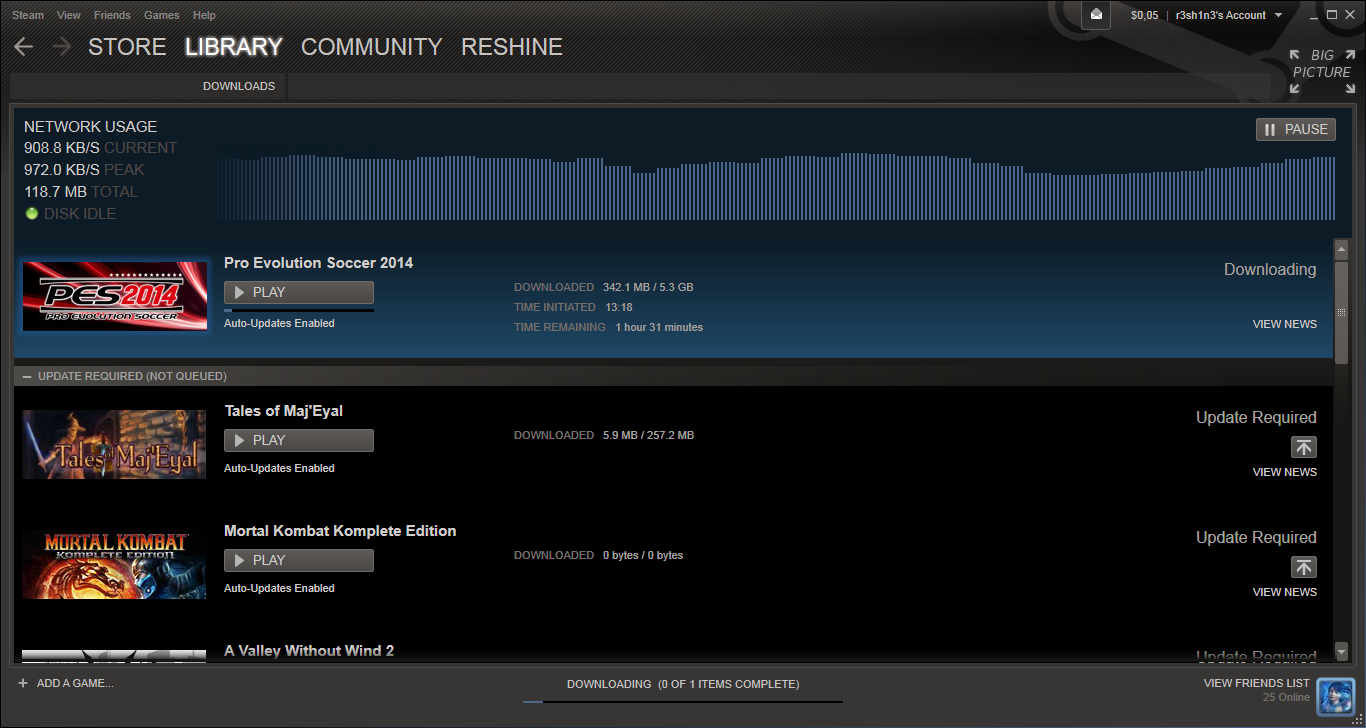Switch to Big Picture mode

pyautogui.click(x=1321, y=71)
